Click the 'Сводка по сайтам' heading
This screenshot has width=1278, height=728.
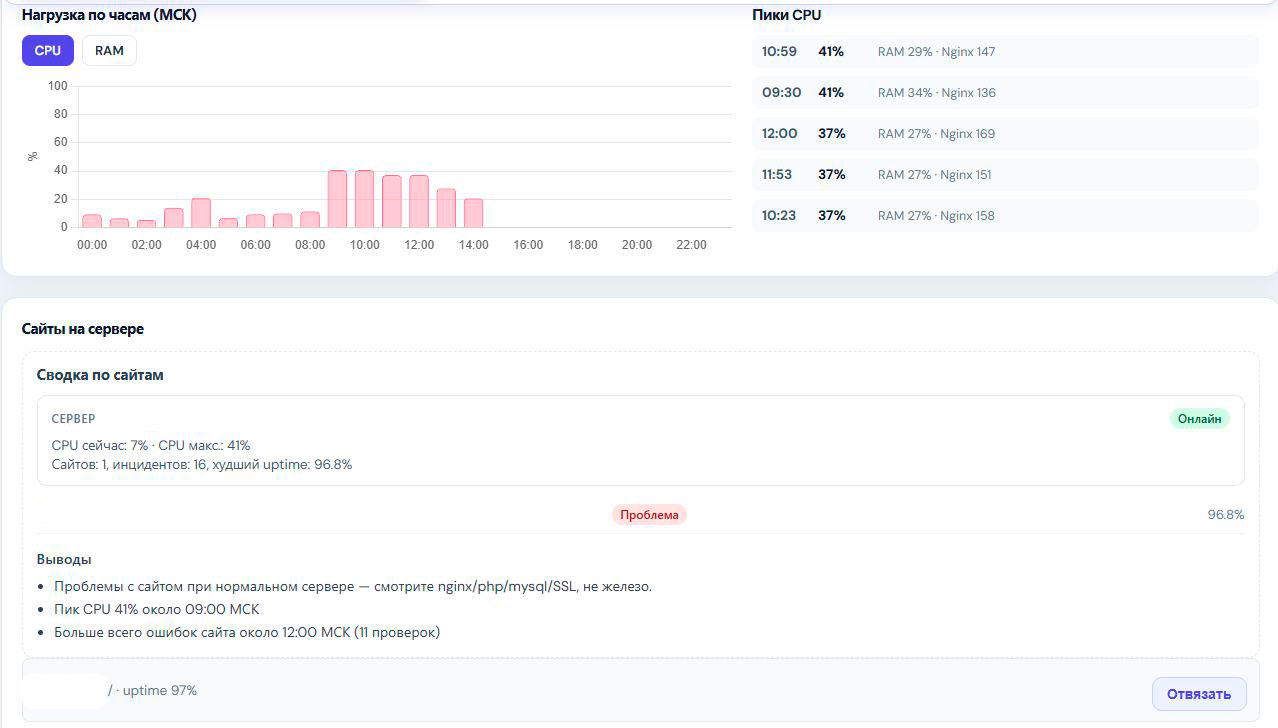point(100,375)
